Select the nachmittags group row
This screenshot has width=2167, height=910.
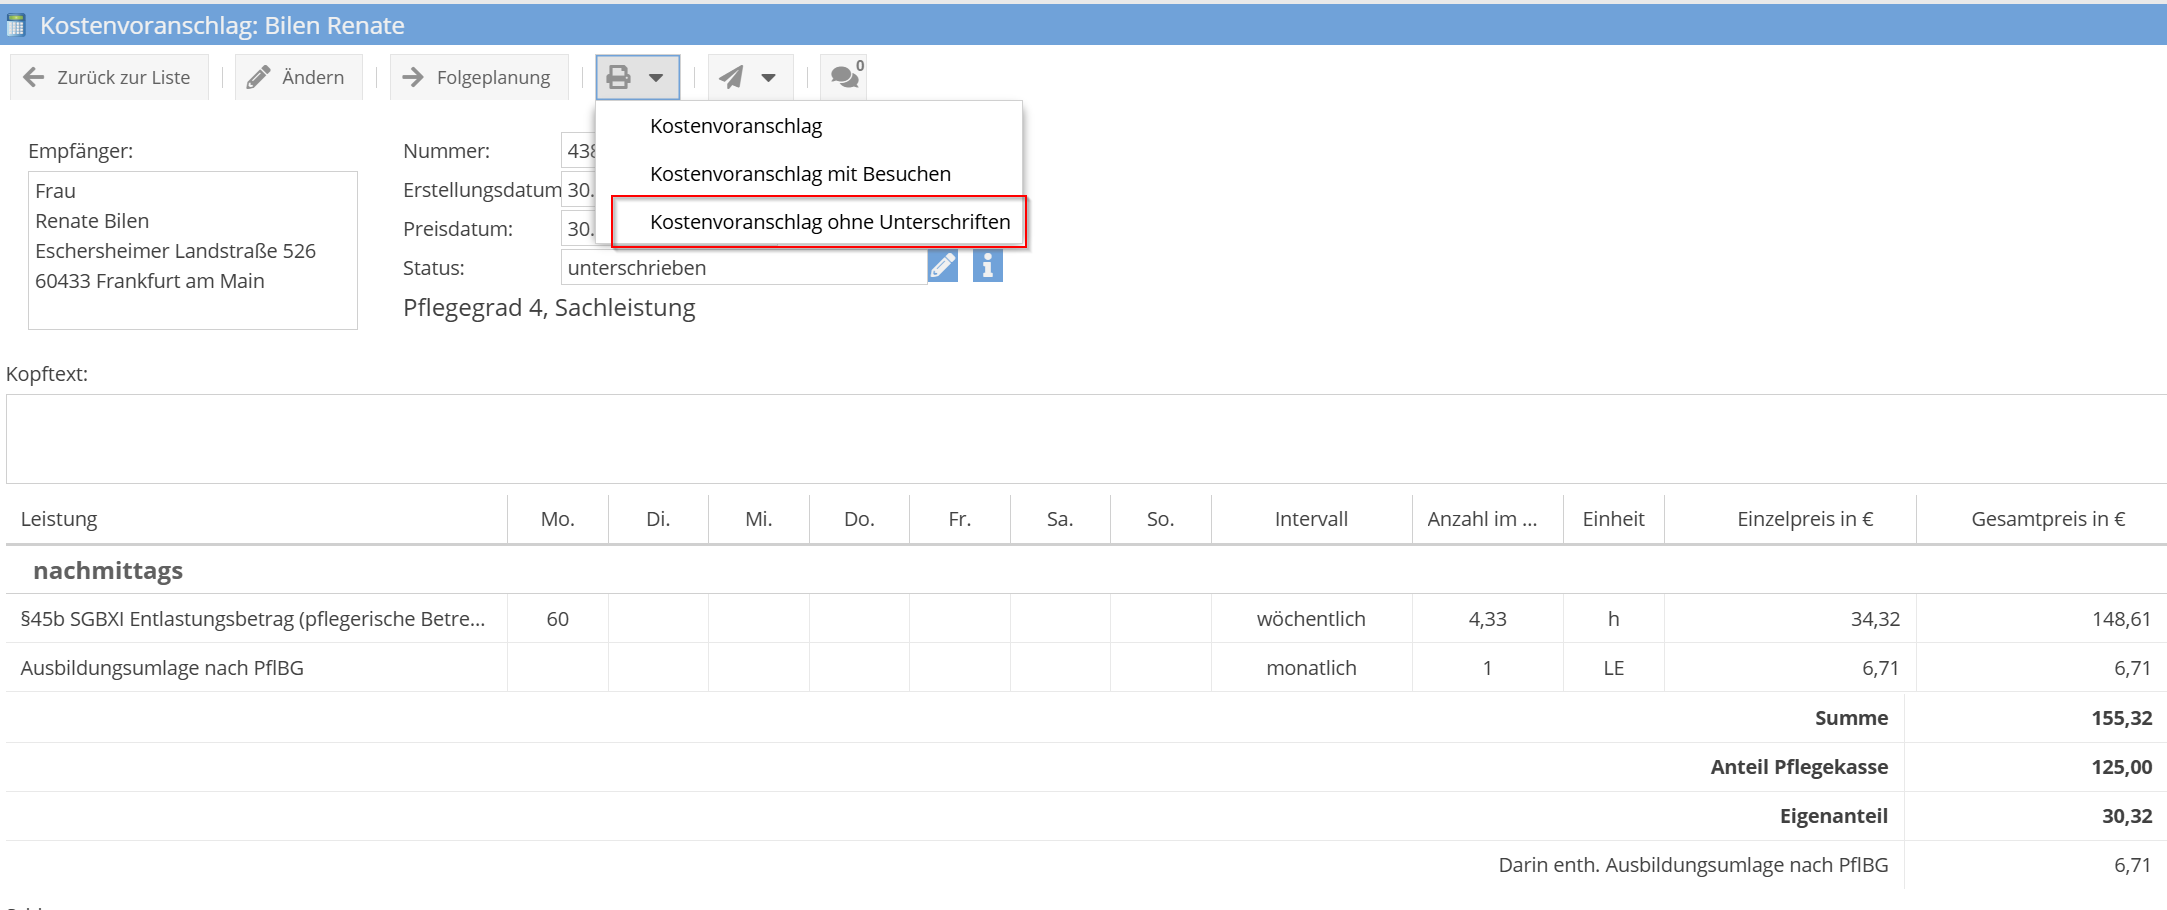click(x=1086, y=570)
